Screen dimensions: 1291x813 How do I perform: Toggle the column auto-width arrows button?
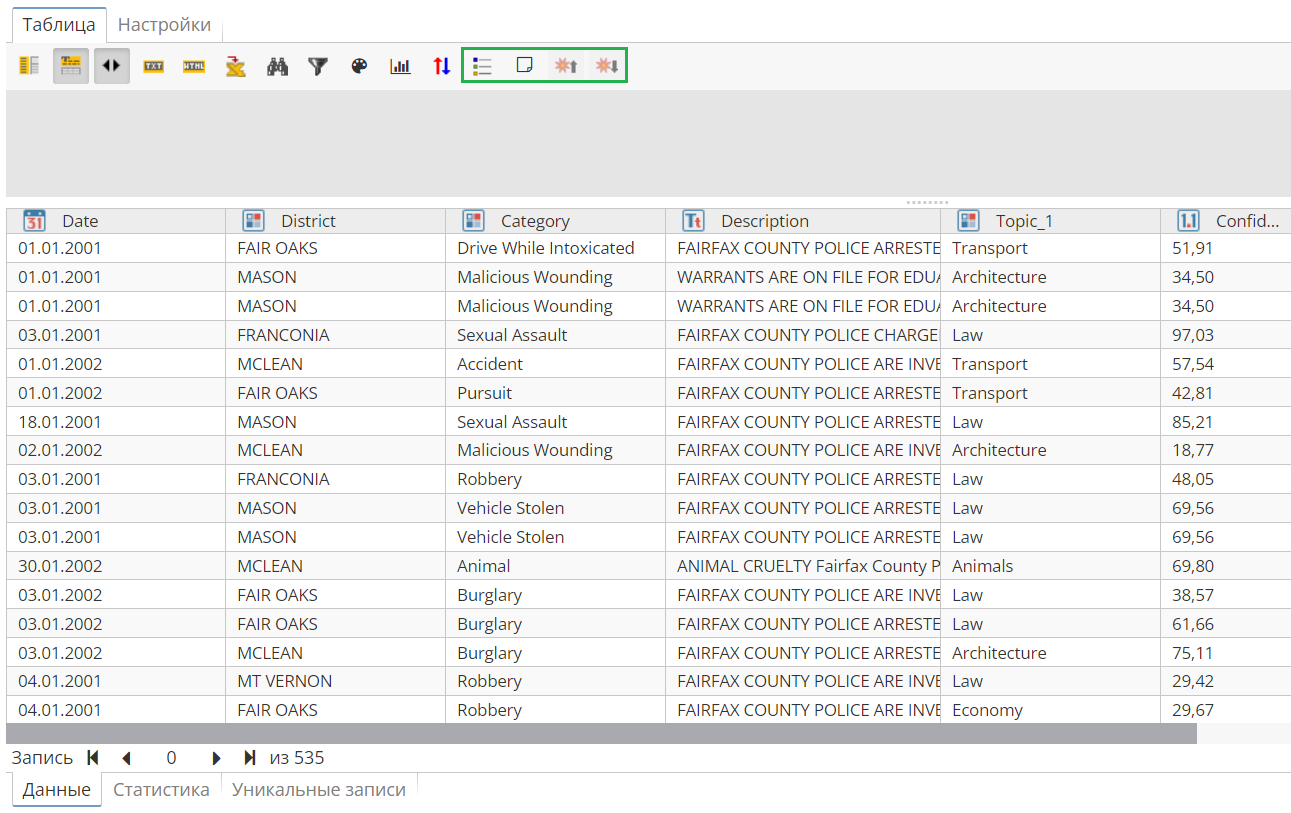112,66
